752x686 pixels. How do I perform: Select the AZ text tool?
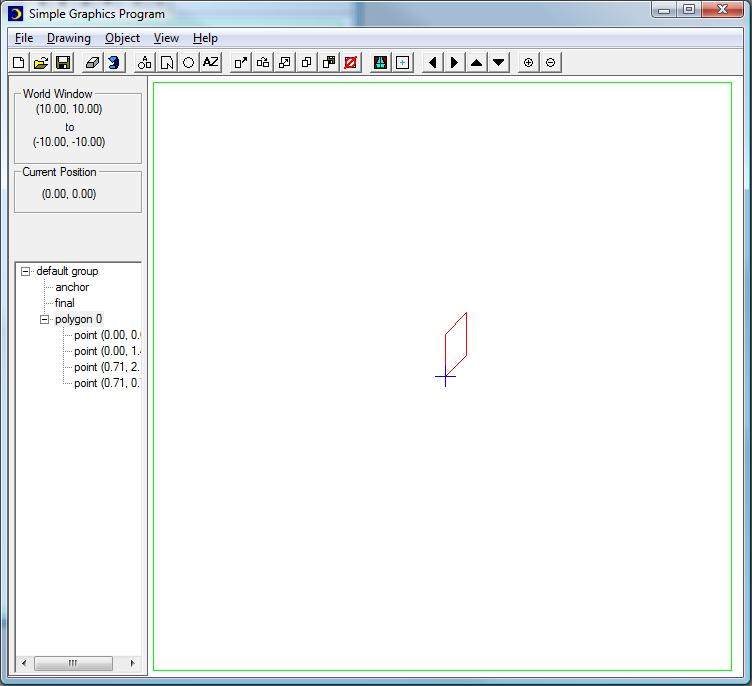pos(210,62)
